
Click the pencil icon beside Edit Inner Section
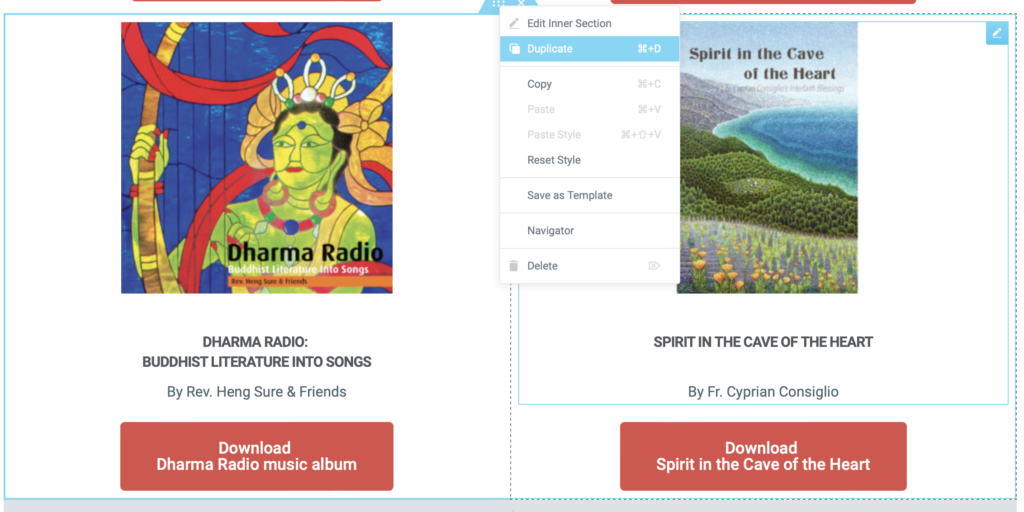click(514, 24)
